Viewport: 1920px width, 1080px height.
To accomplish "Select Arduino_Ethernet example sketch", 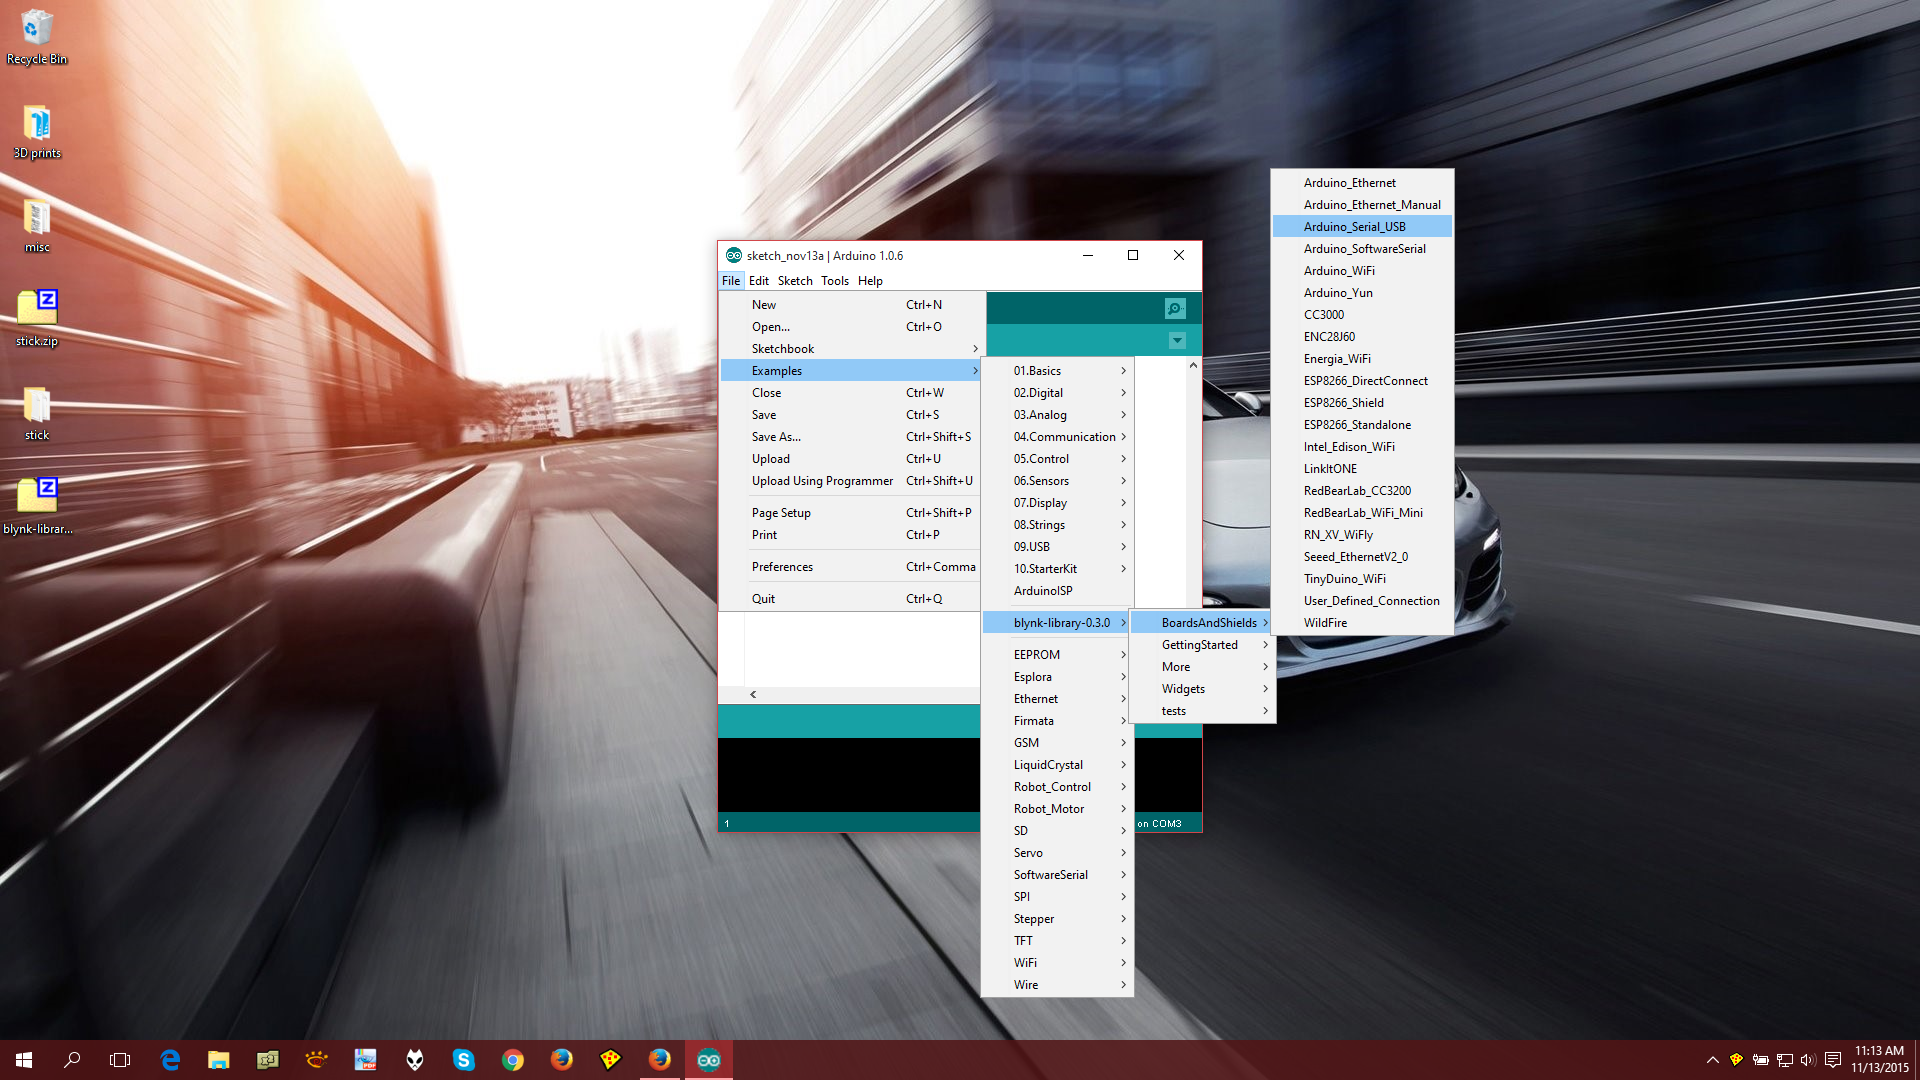I will click(1362, 183).
